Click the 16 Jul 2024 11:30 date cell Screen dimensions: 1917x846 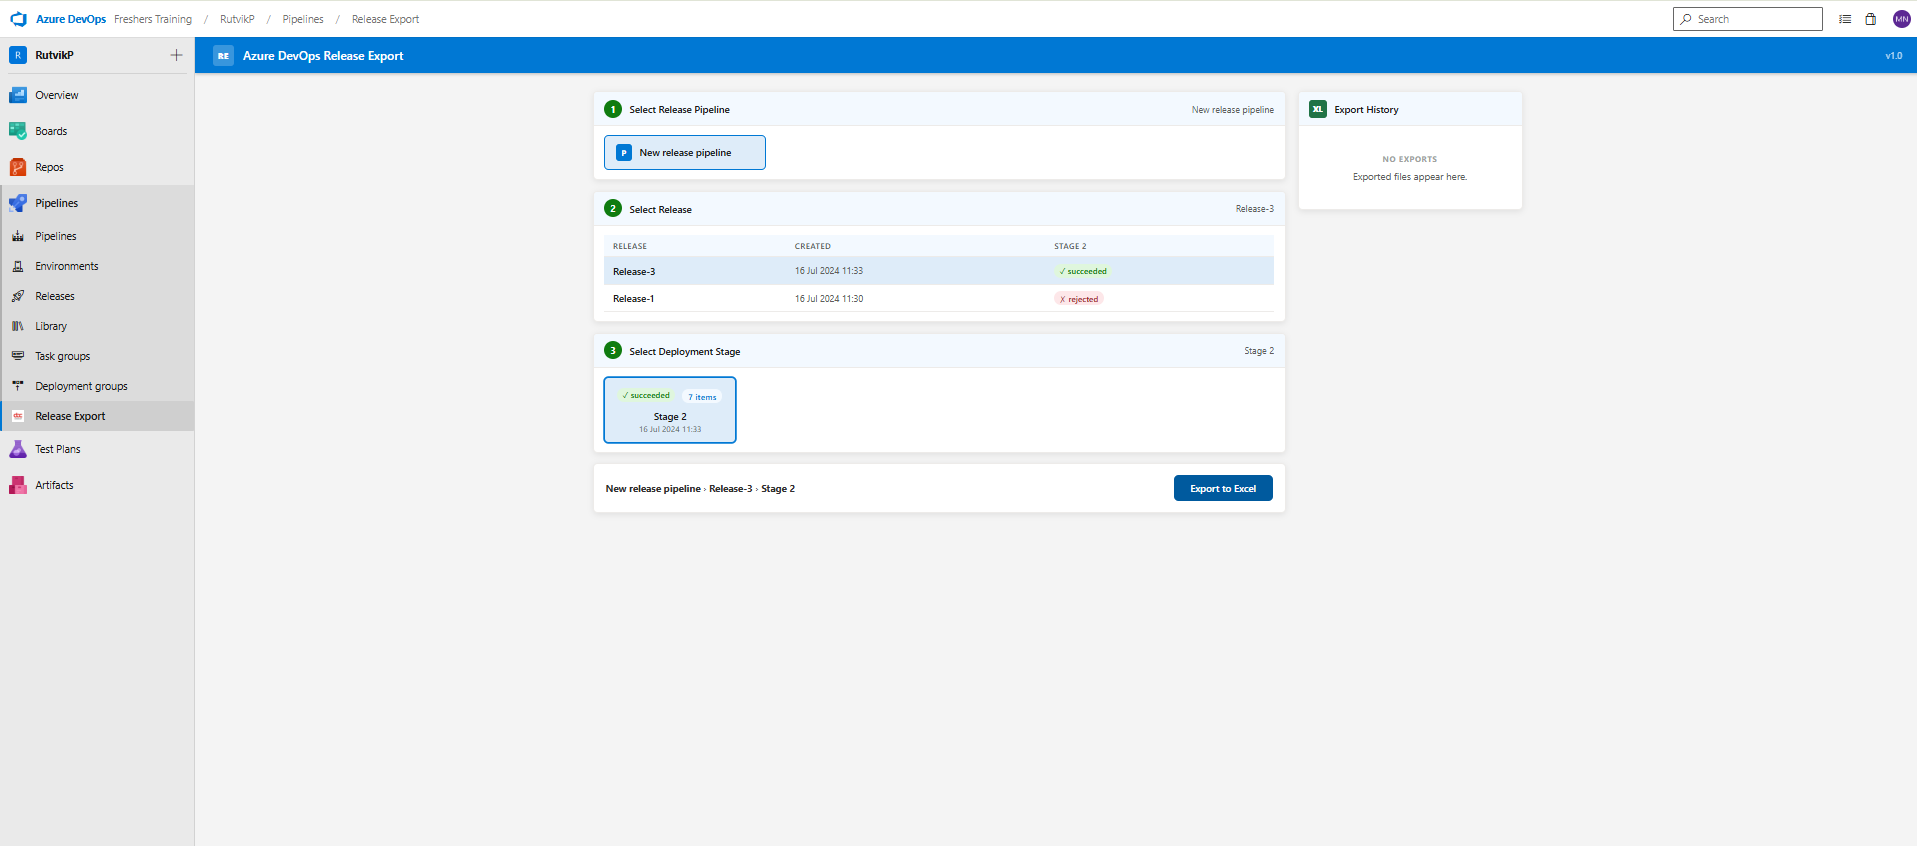pos(829,299)
